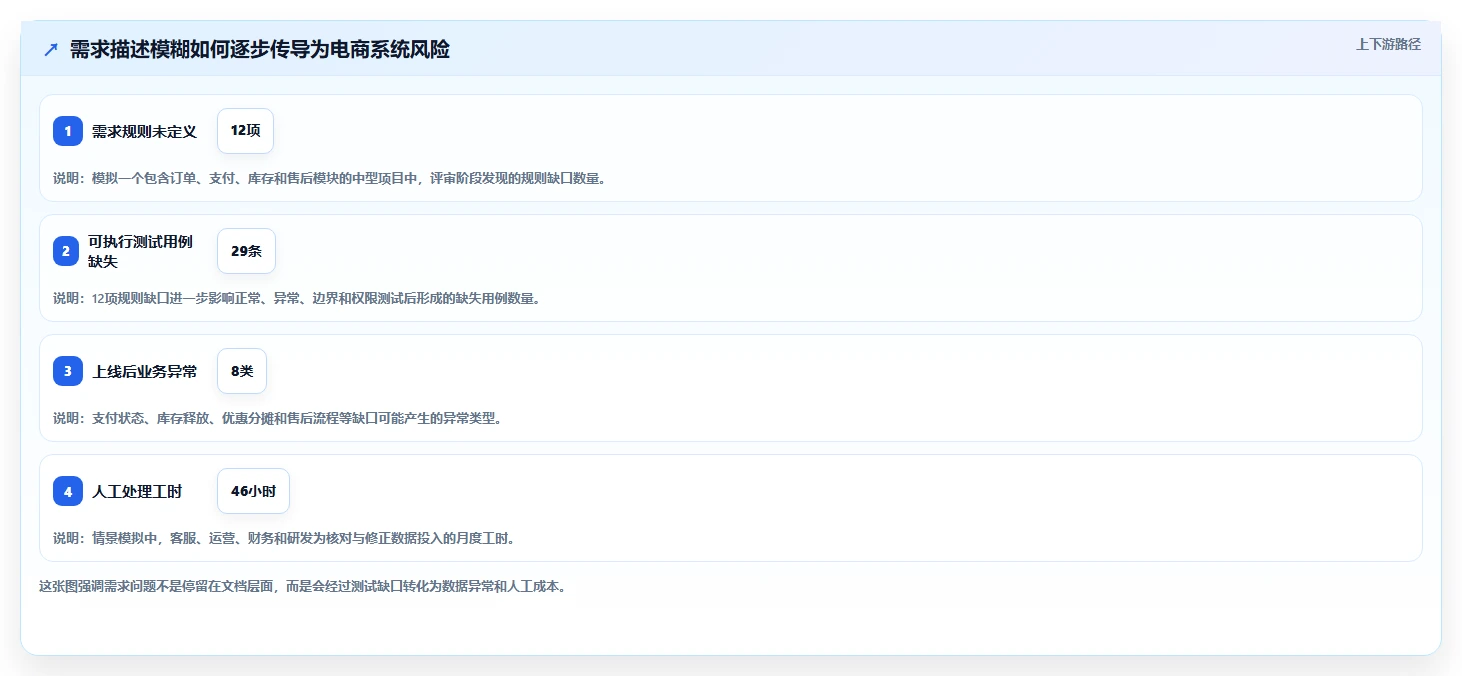Click the footer note starting 这张图强调需求问题
This screenshot has width=1462, height=676.
point(303,587)
